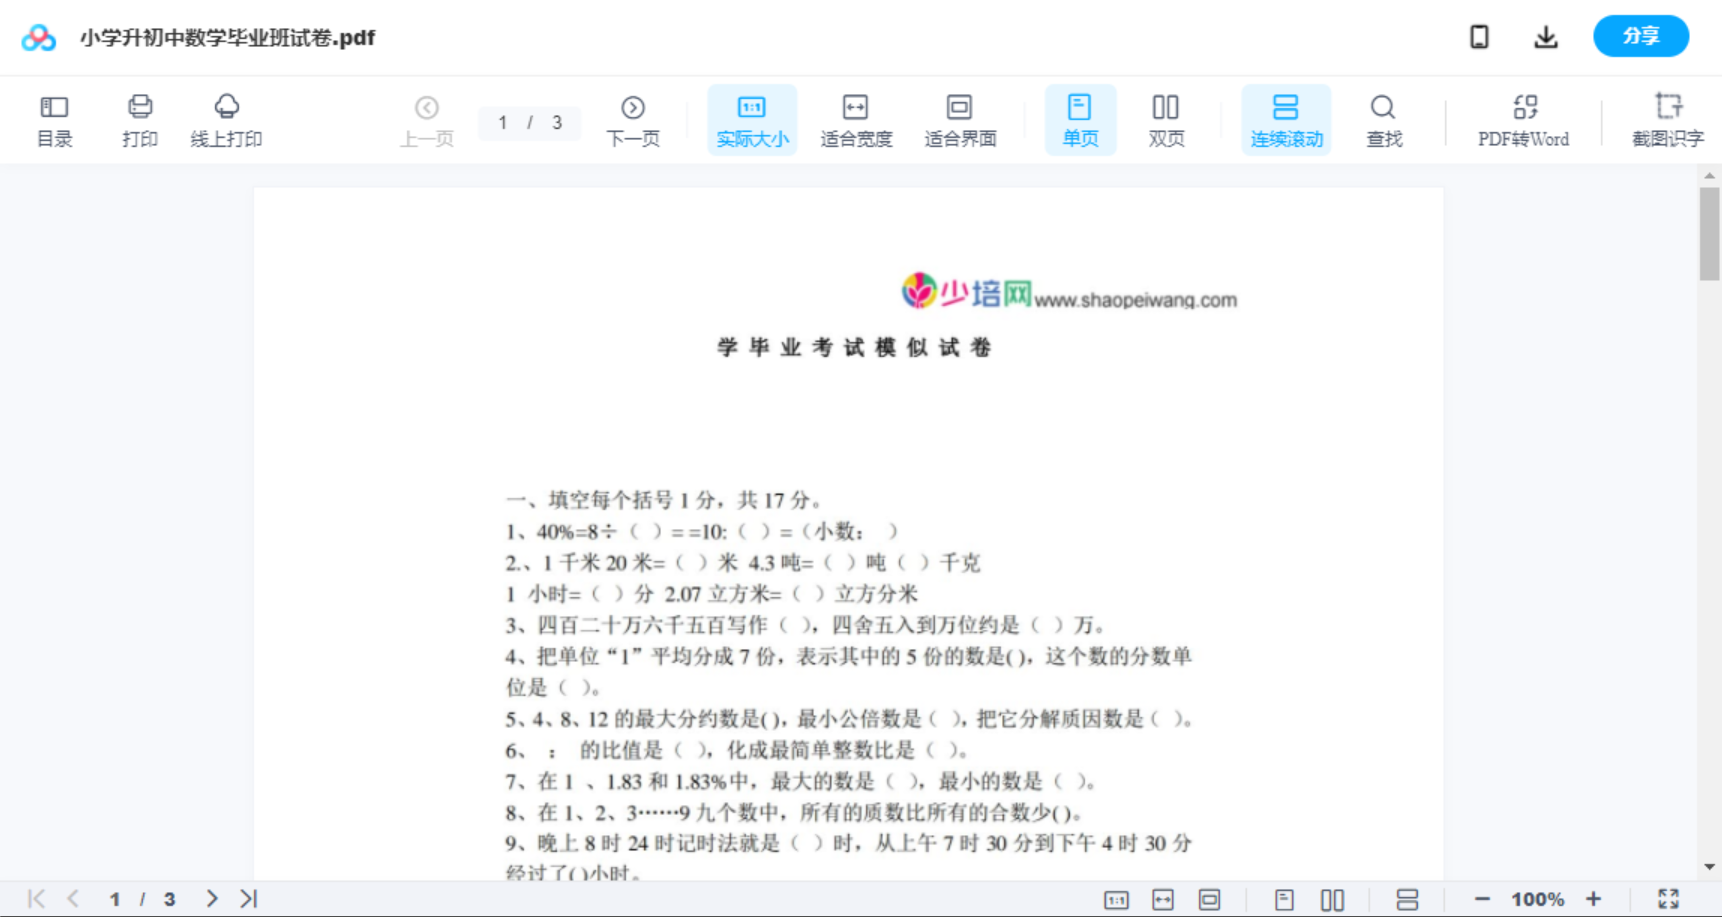Select 实际大小 actual size mode

coord(752,119)
